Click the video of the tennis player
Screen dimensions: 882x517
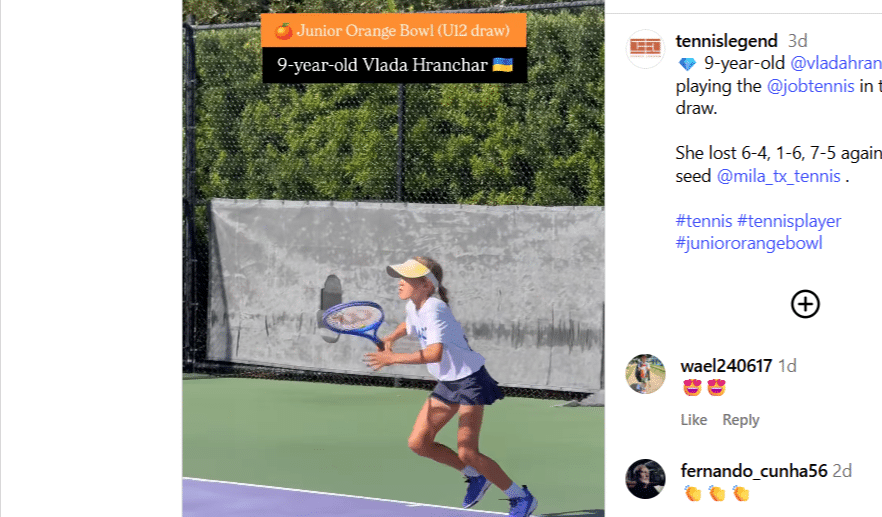[x=393, y=259]
